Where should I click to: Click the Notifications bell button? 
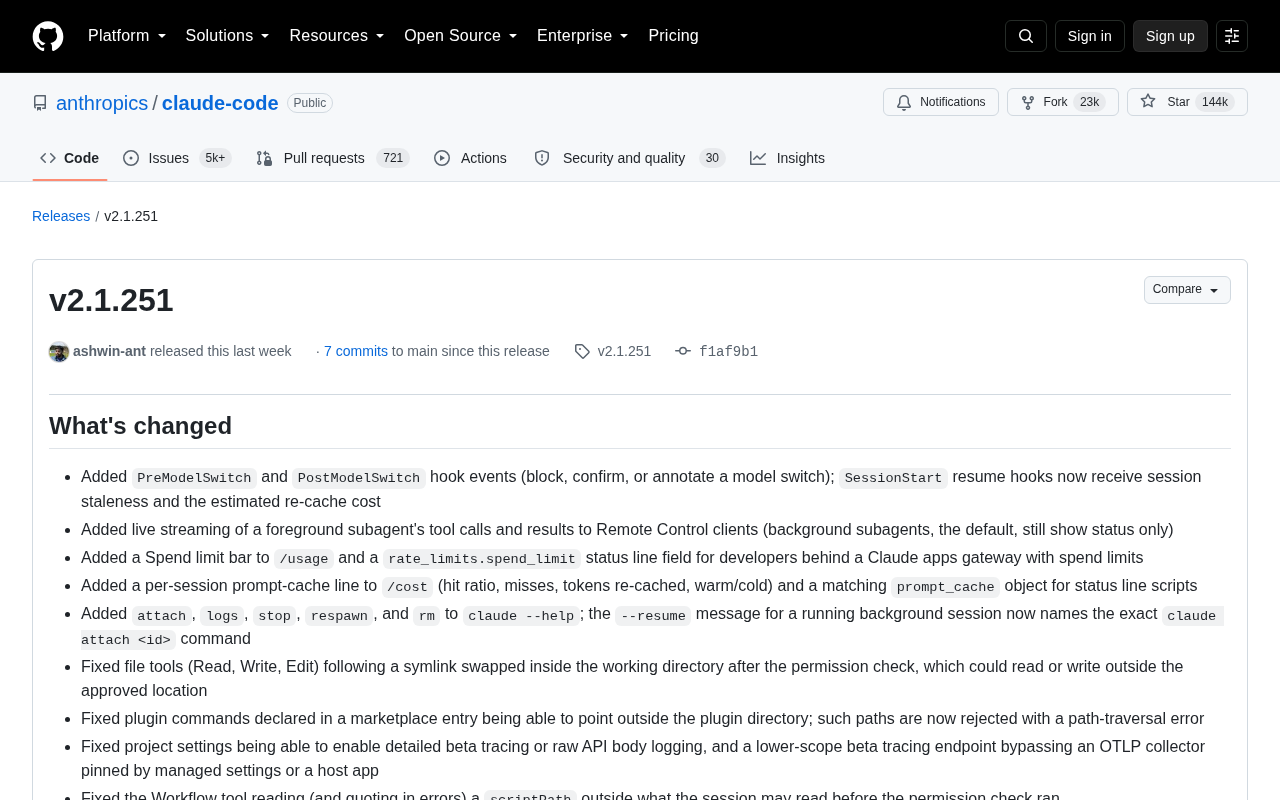tap(941, 102)
